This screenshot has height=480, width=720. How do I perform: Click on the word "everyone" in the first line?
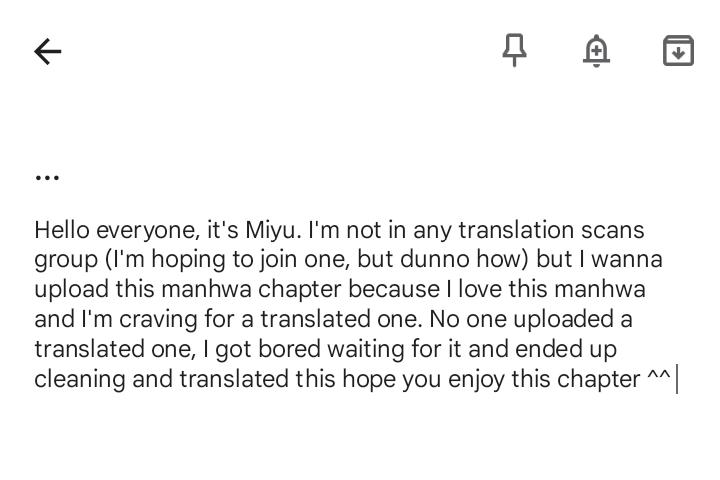pos(149,230)
